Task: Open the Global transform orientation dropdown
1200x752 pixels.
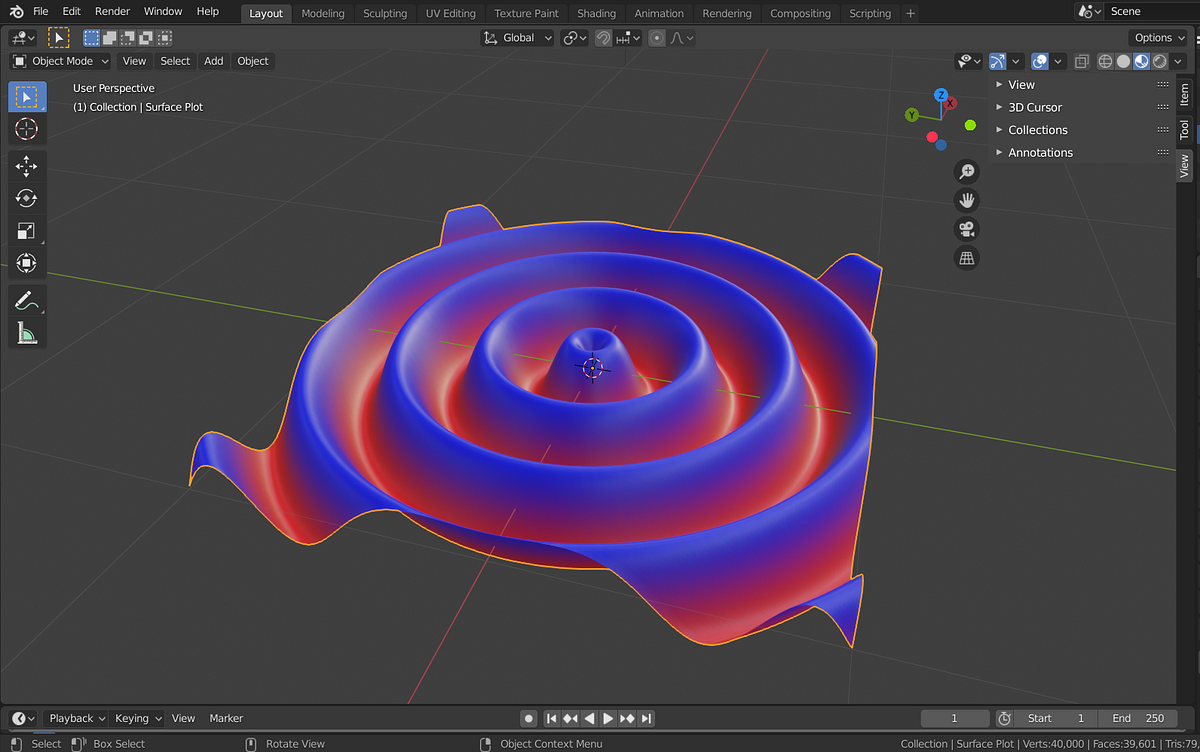Action: pyautogui.click(x=517, y=37)
